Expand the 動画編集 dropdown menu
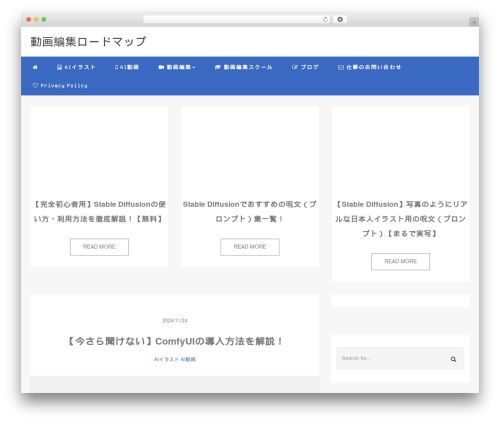The width and height of the screenshot is (500, 423). [177, 67]
